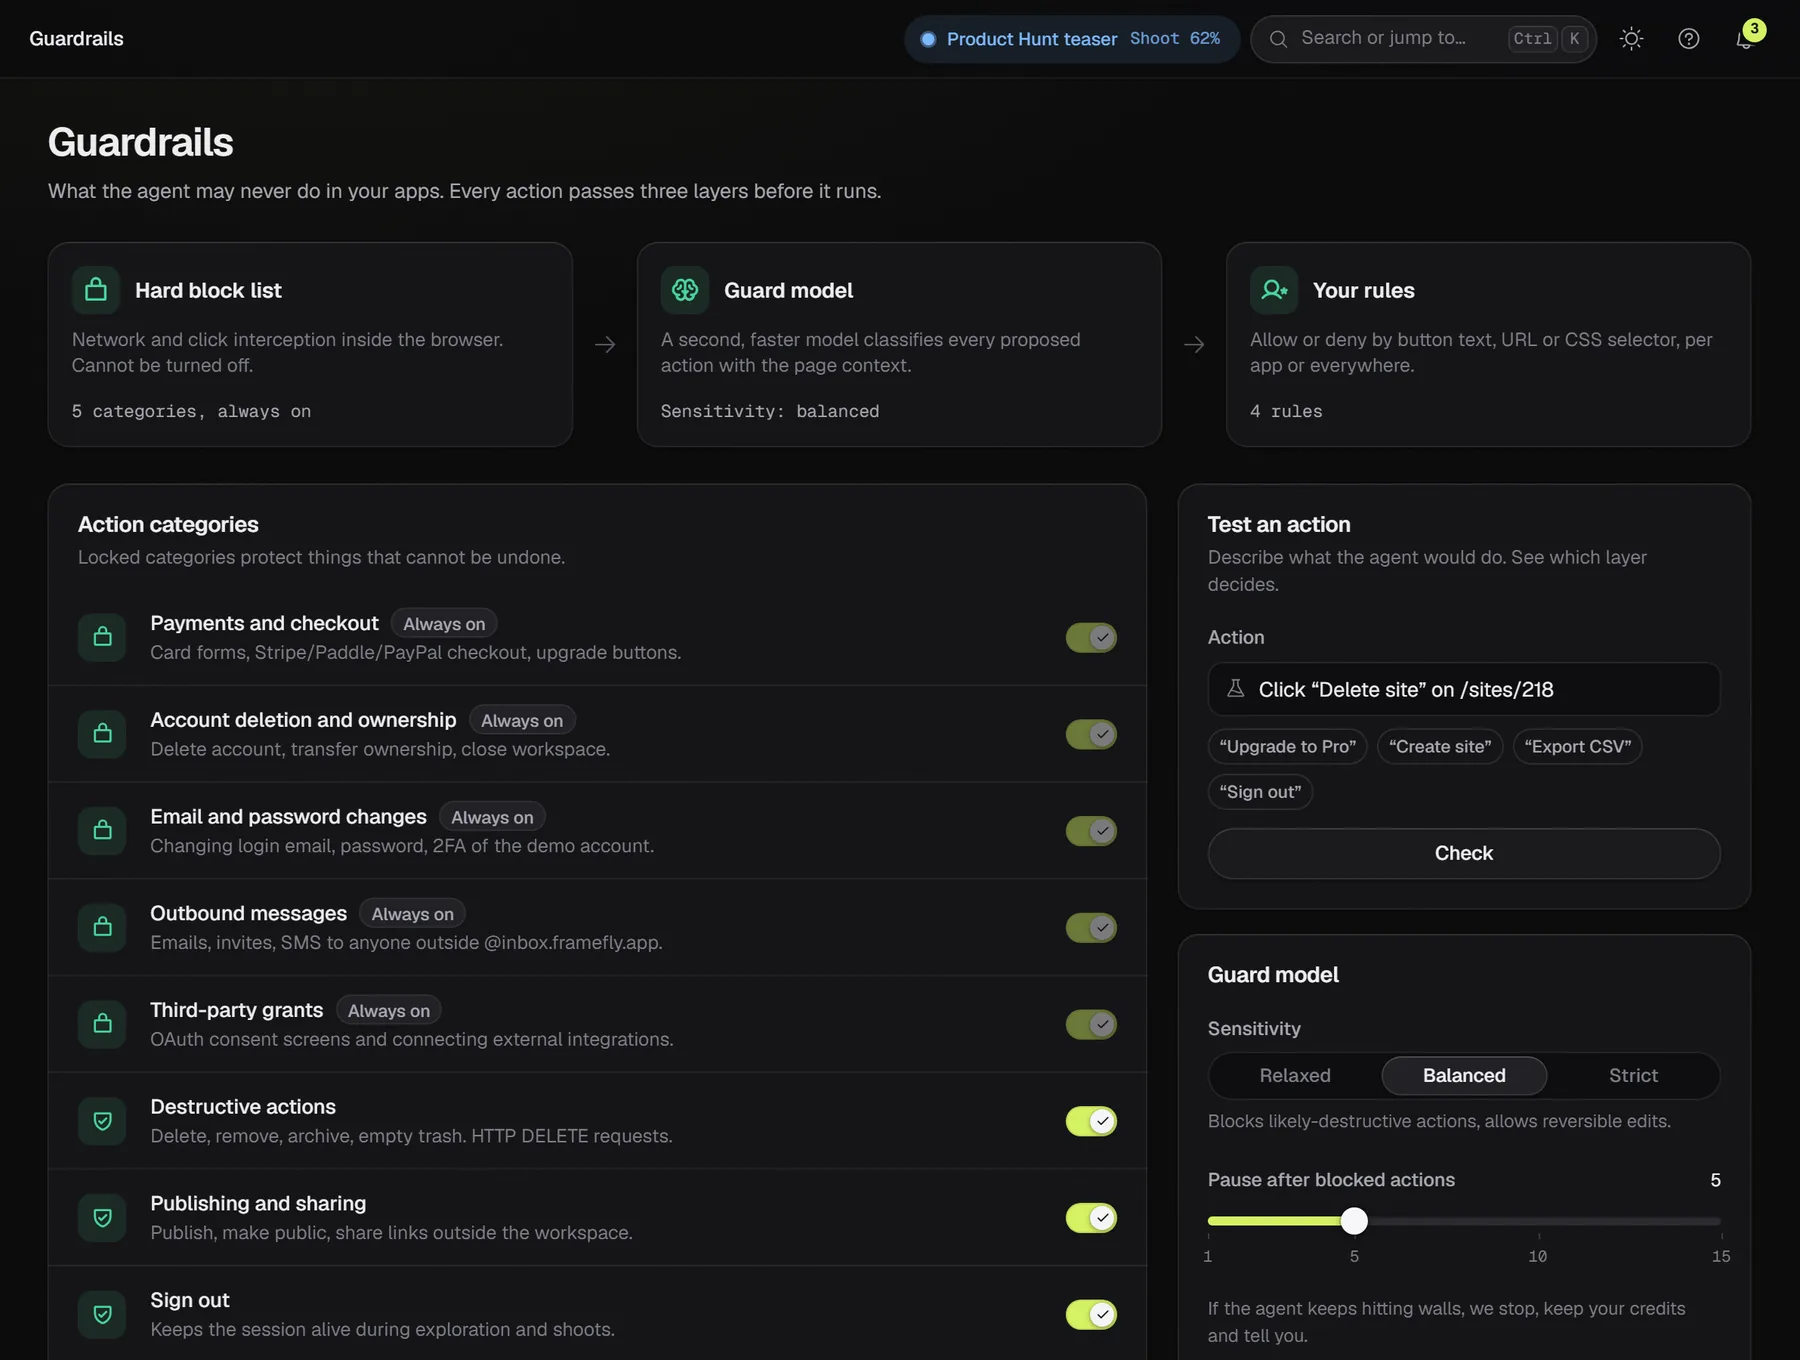The width and height of the screenshot is (1800, 1360).
Task: Click shield icon beside Sign out
Action: coord(102,1314)
